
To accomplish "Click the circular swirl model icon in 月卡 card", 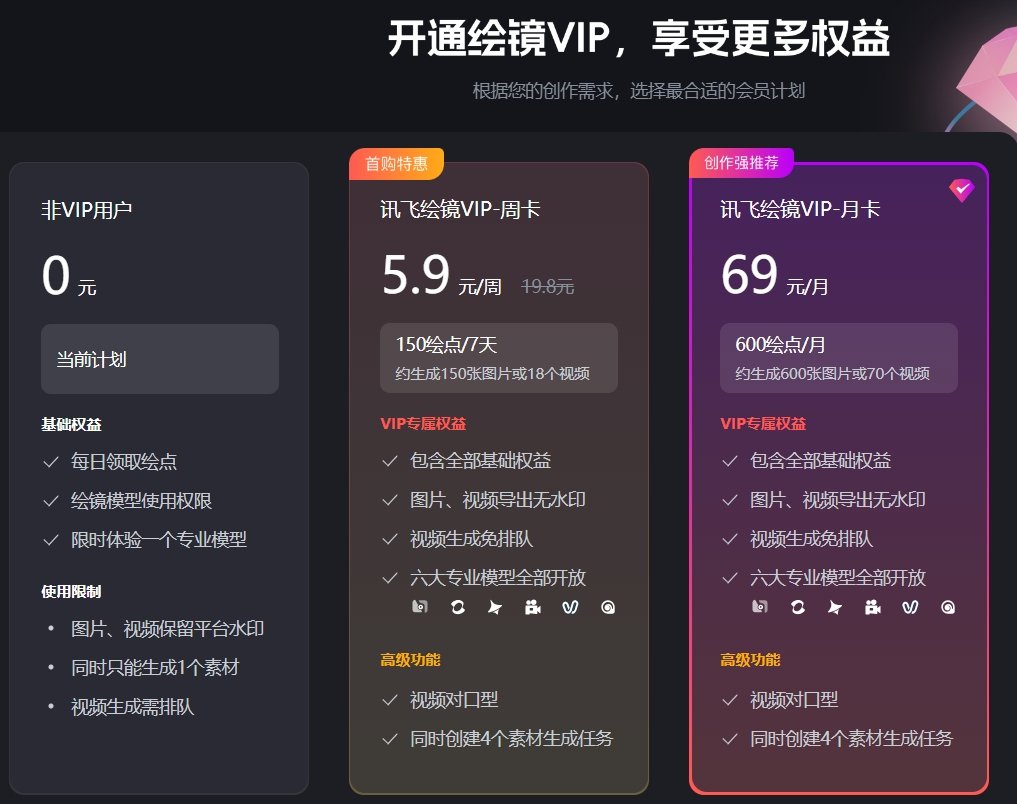I will point(798,607).
